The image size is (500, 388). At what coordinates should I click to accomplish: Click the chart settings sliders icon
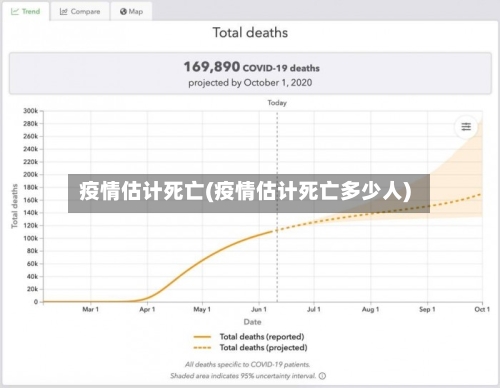pyautogui.click(x=466, y=127)
